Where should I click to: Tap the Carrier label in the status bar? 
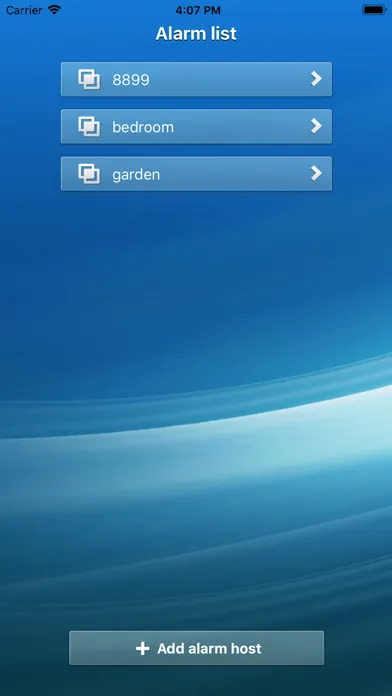pyautogui.click(x=24, y=10)
